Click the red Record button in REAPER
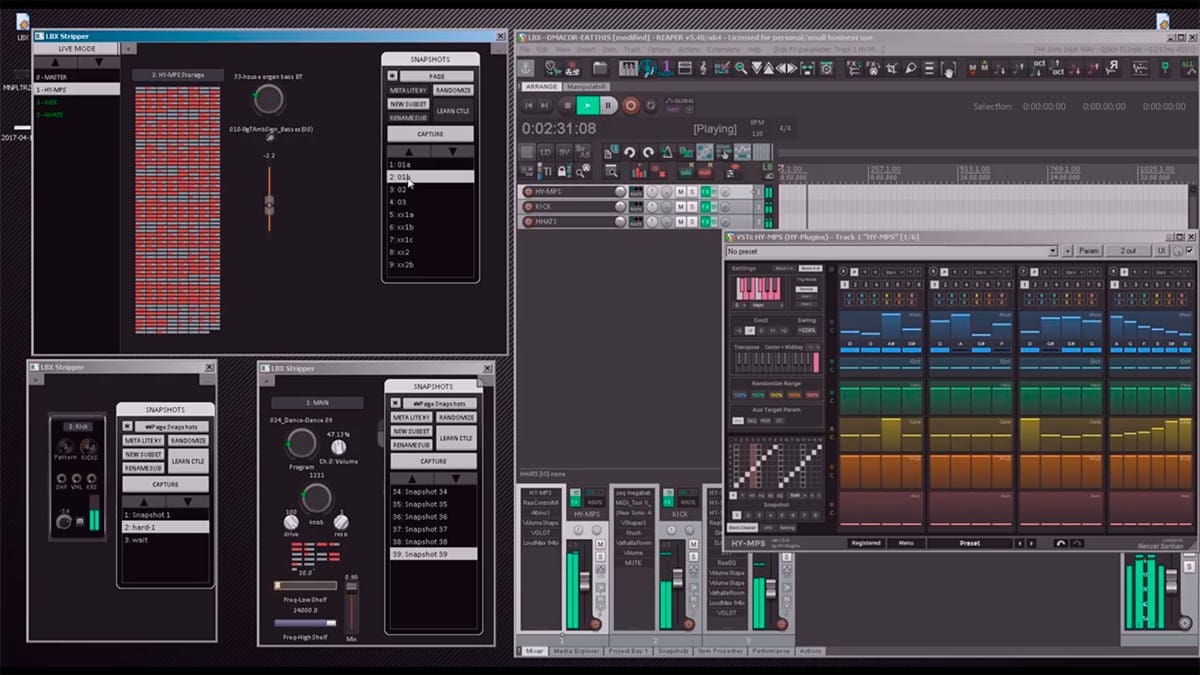This screenshot has height=675, width=1200. click(630, 105)
